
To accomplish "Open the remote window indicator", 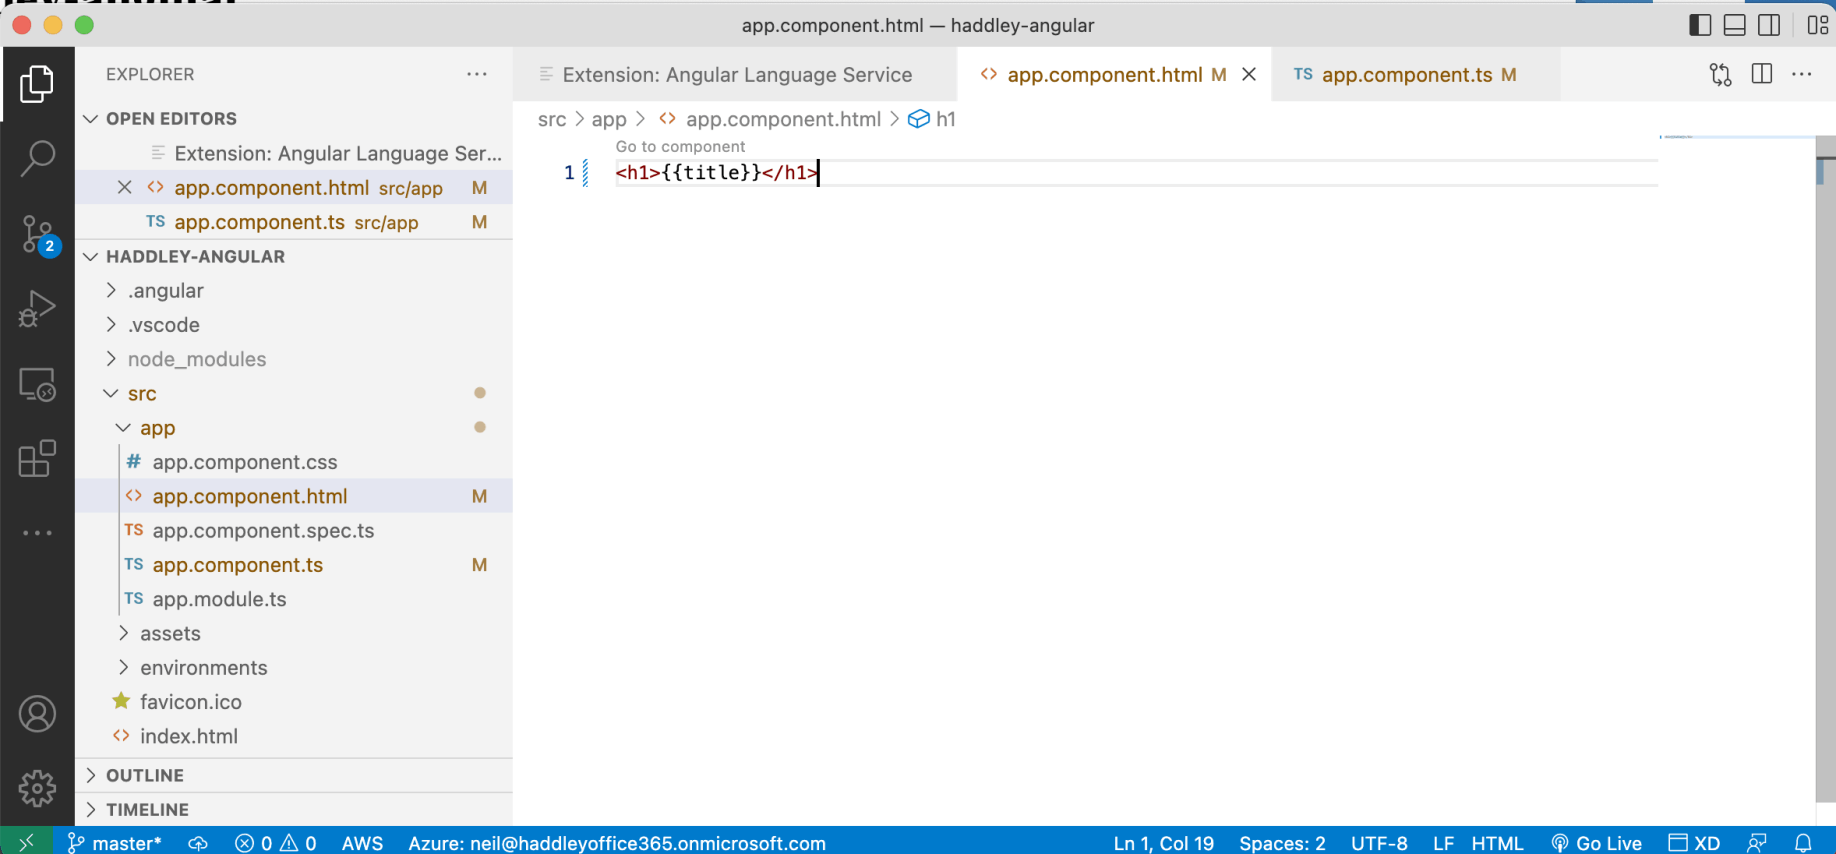I will (x=26, y=842).
